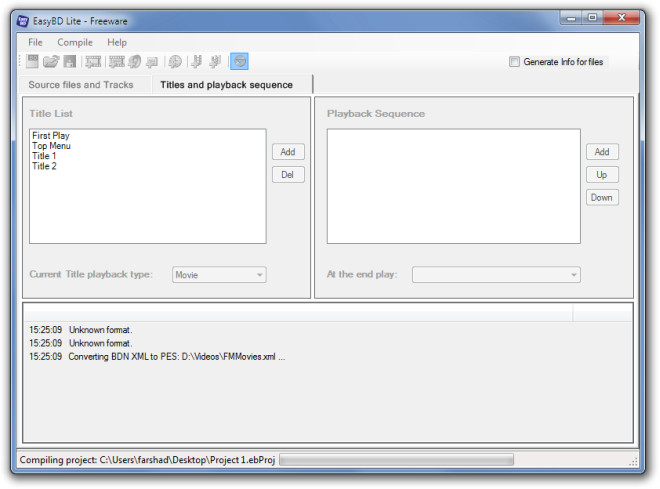Click the Up button
The image size is (660, 489).
602,175
